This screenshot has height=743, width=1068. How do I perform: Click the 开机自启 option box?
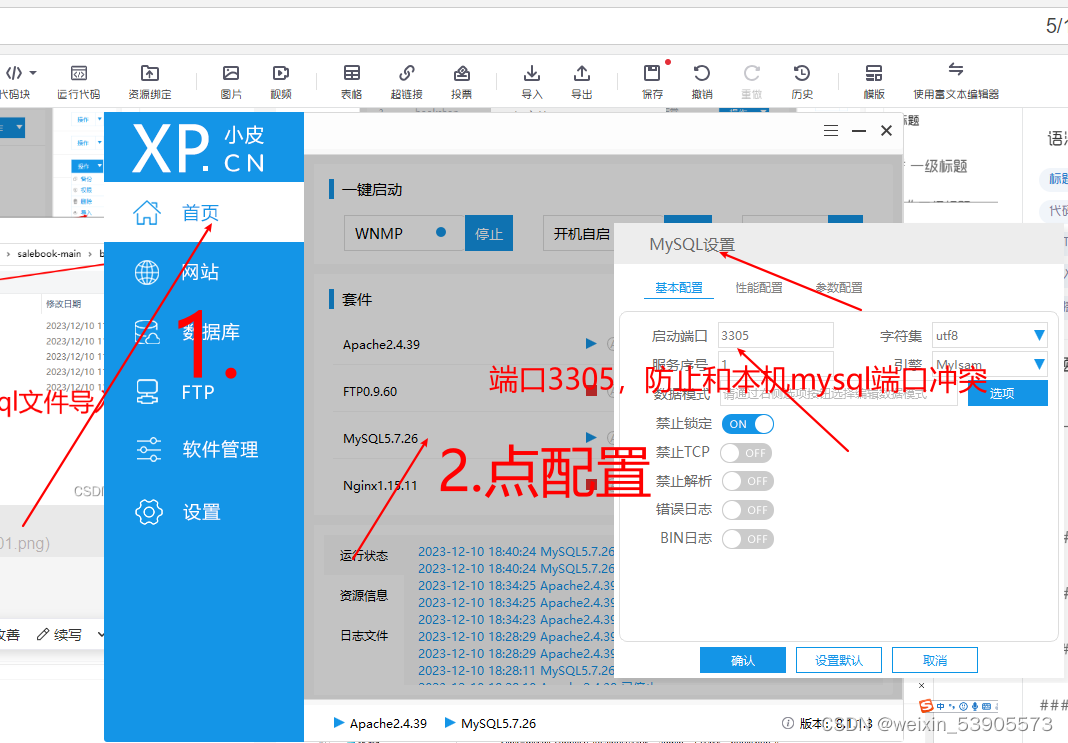click(x=581, y=234)
